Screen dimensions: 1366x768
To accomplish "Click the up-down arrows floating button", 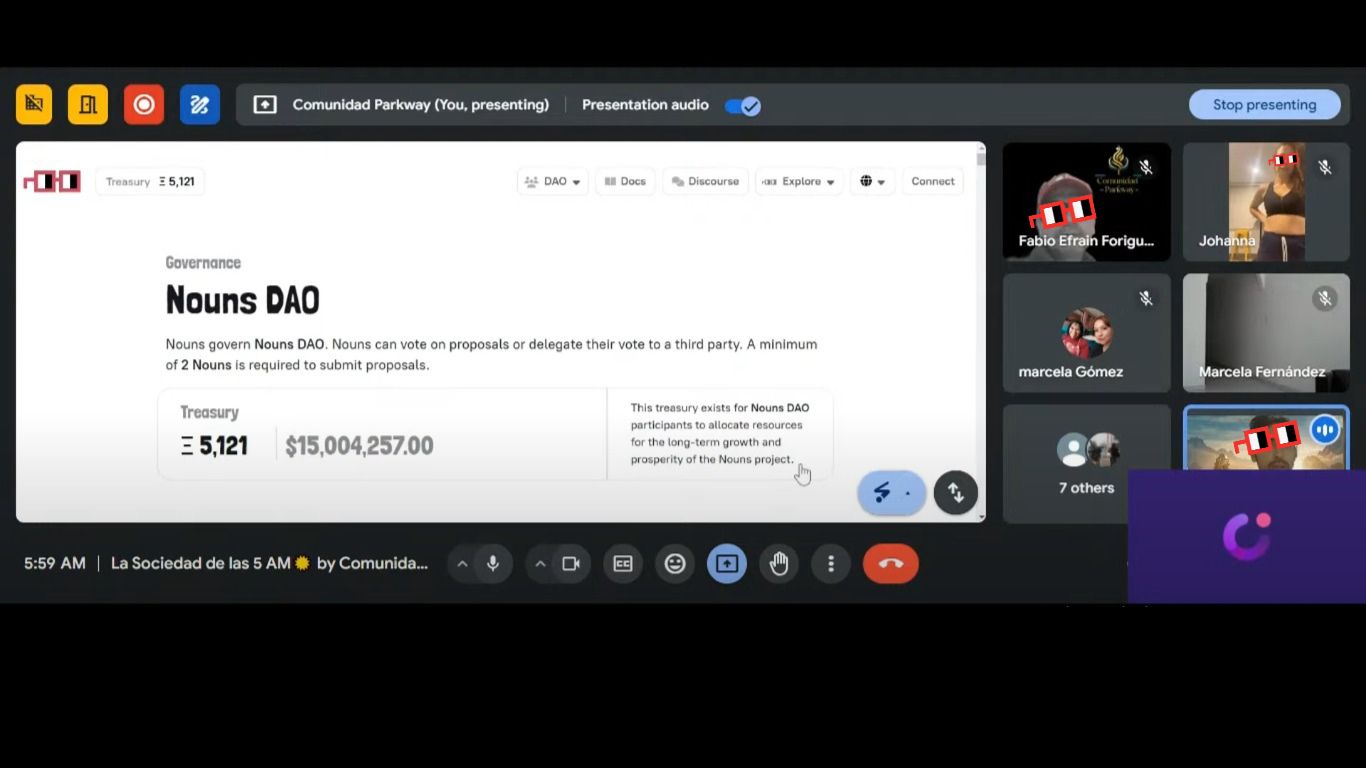I will tap(956, 492).
